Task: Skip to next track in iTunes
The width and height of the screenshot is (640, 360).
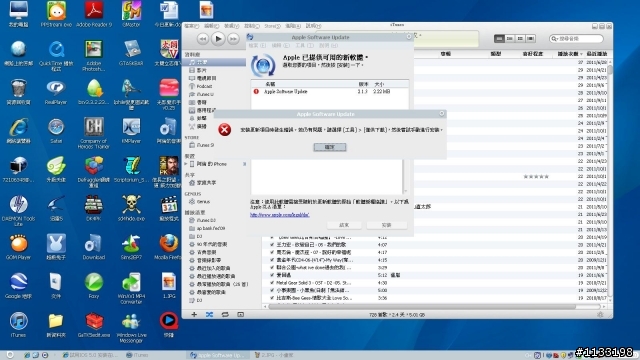Action: [x=233, y=39]
